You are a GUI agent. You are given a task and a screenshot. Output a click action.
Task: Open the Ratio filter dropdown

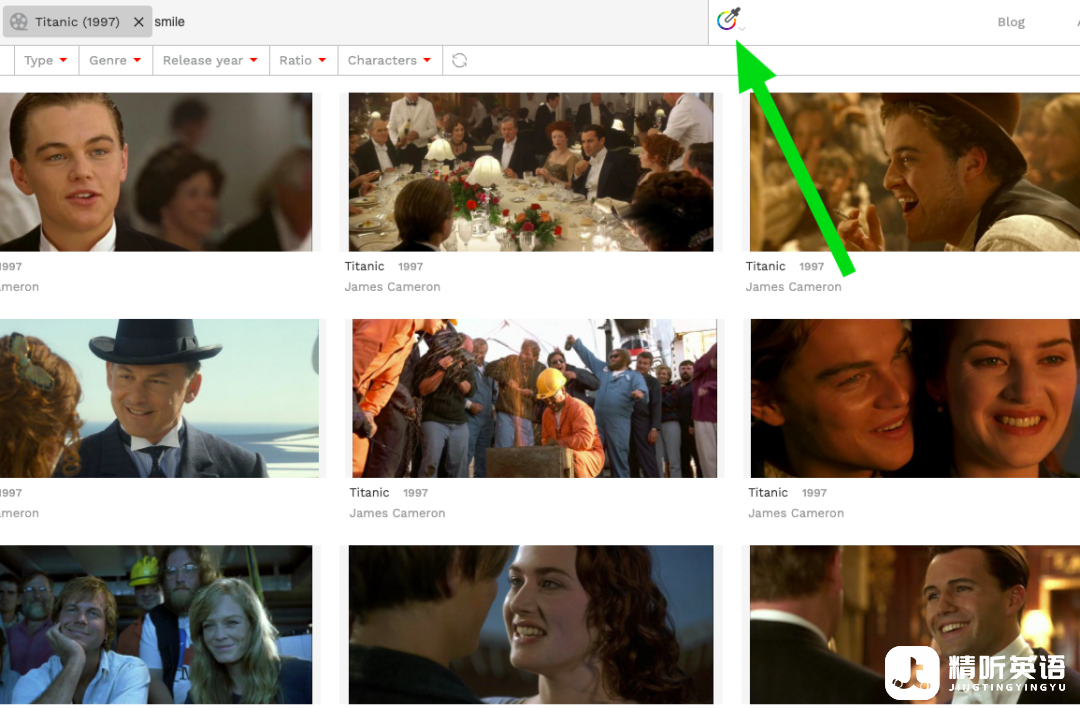[x=302, y=61]
